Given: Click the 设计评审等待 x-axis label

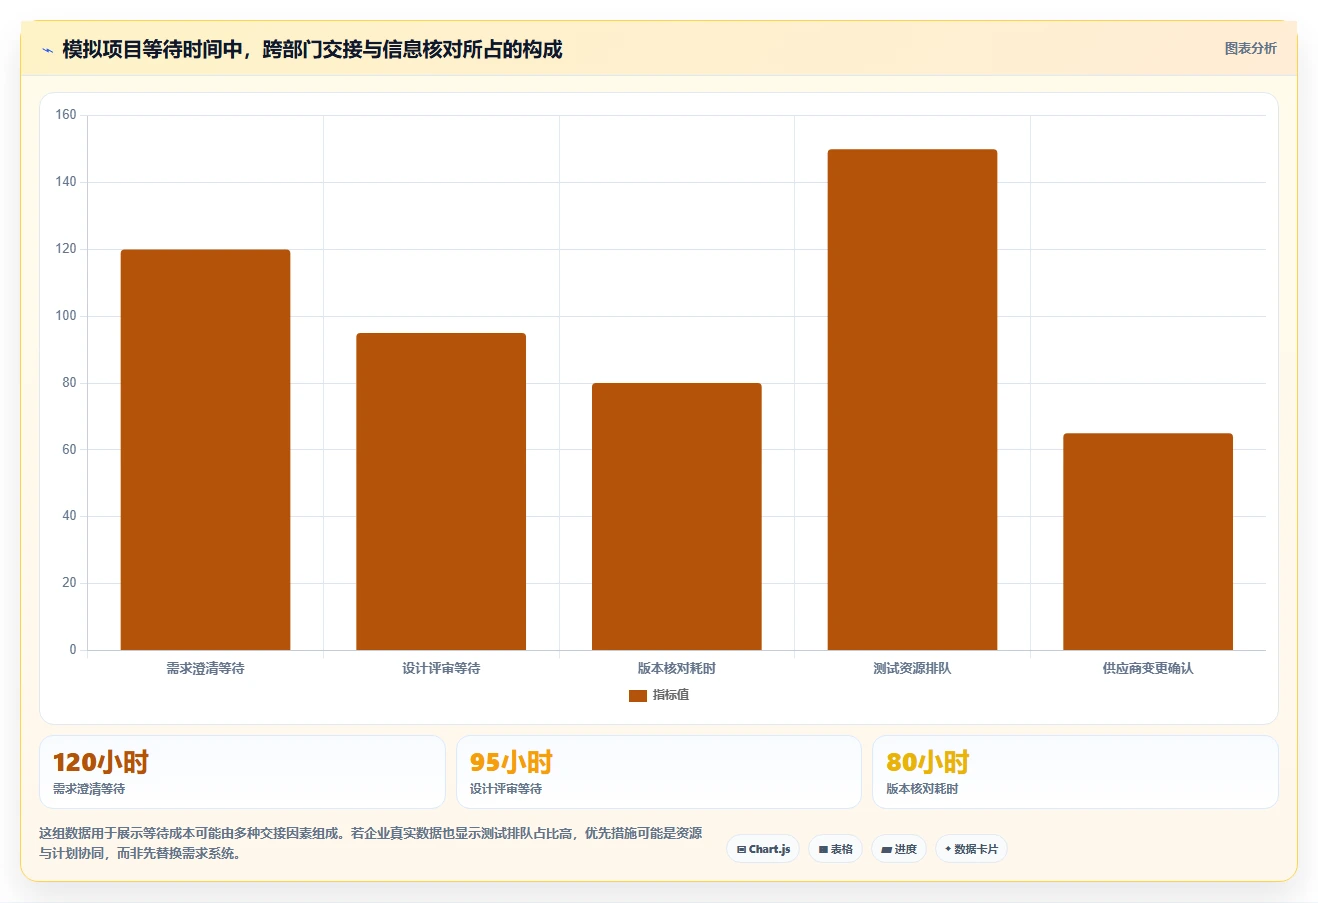Looking at the screenshot, I should (x=441, y=668).
